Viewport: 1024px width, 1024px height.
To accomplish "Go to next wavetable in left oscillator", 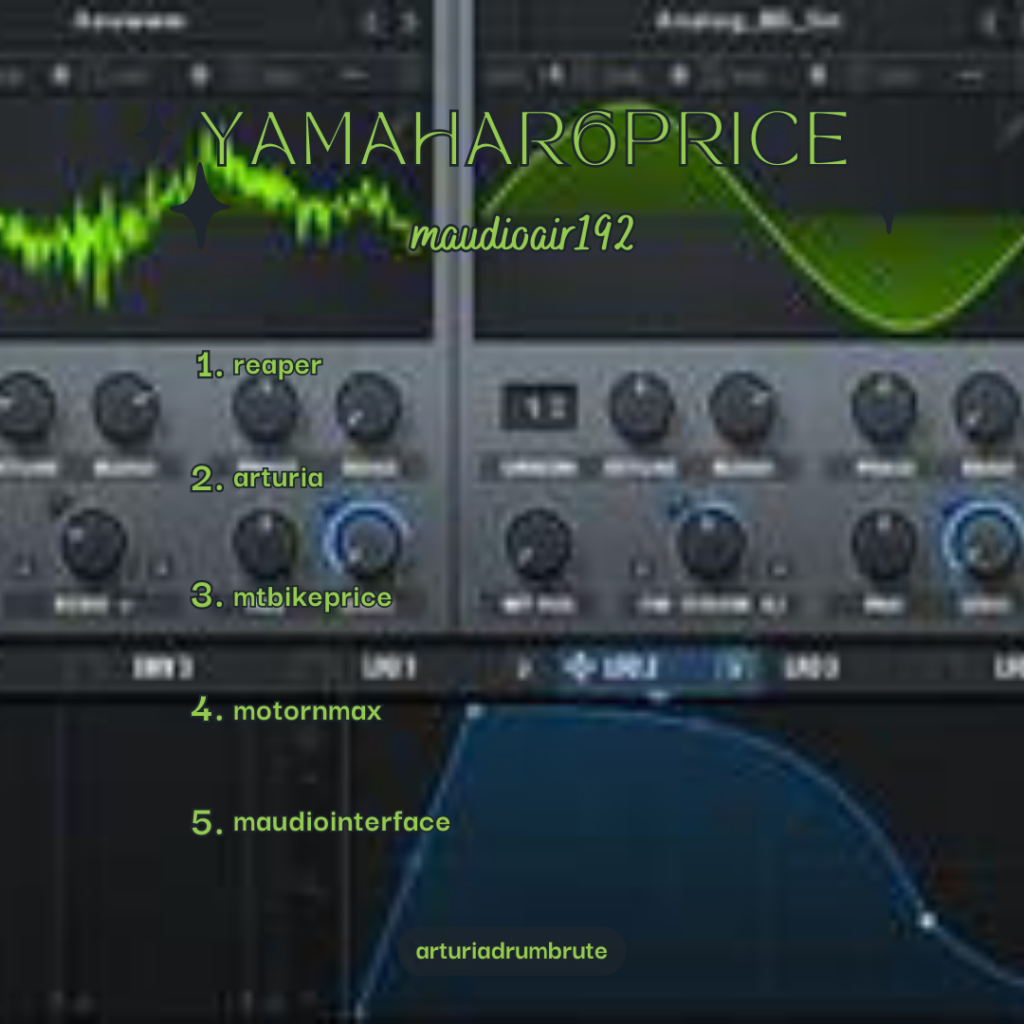I will (409, 22).
